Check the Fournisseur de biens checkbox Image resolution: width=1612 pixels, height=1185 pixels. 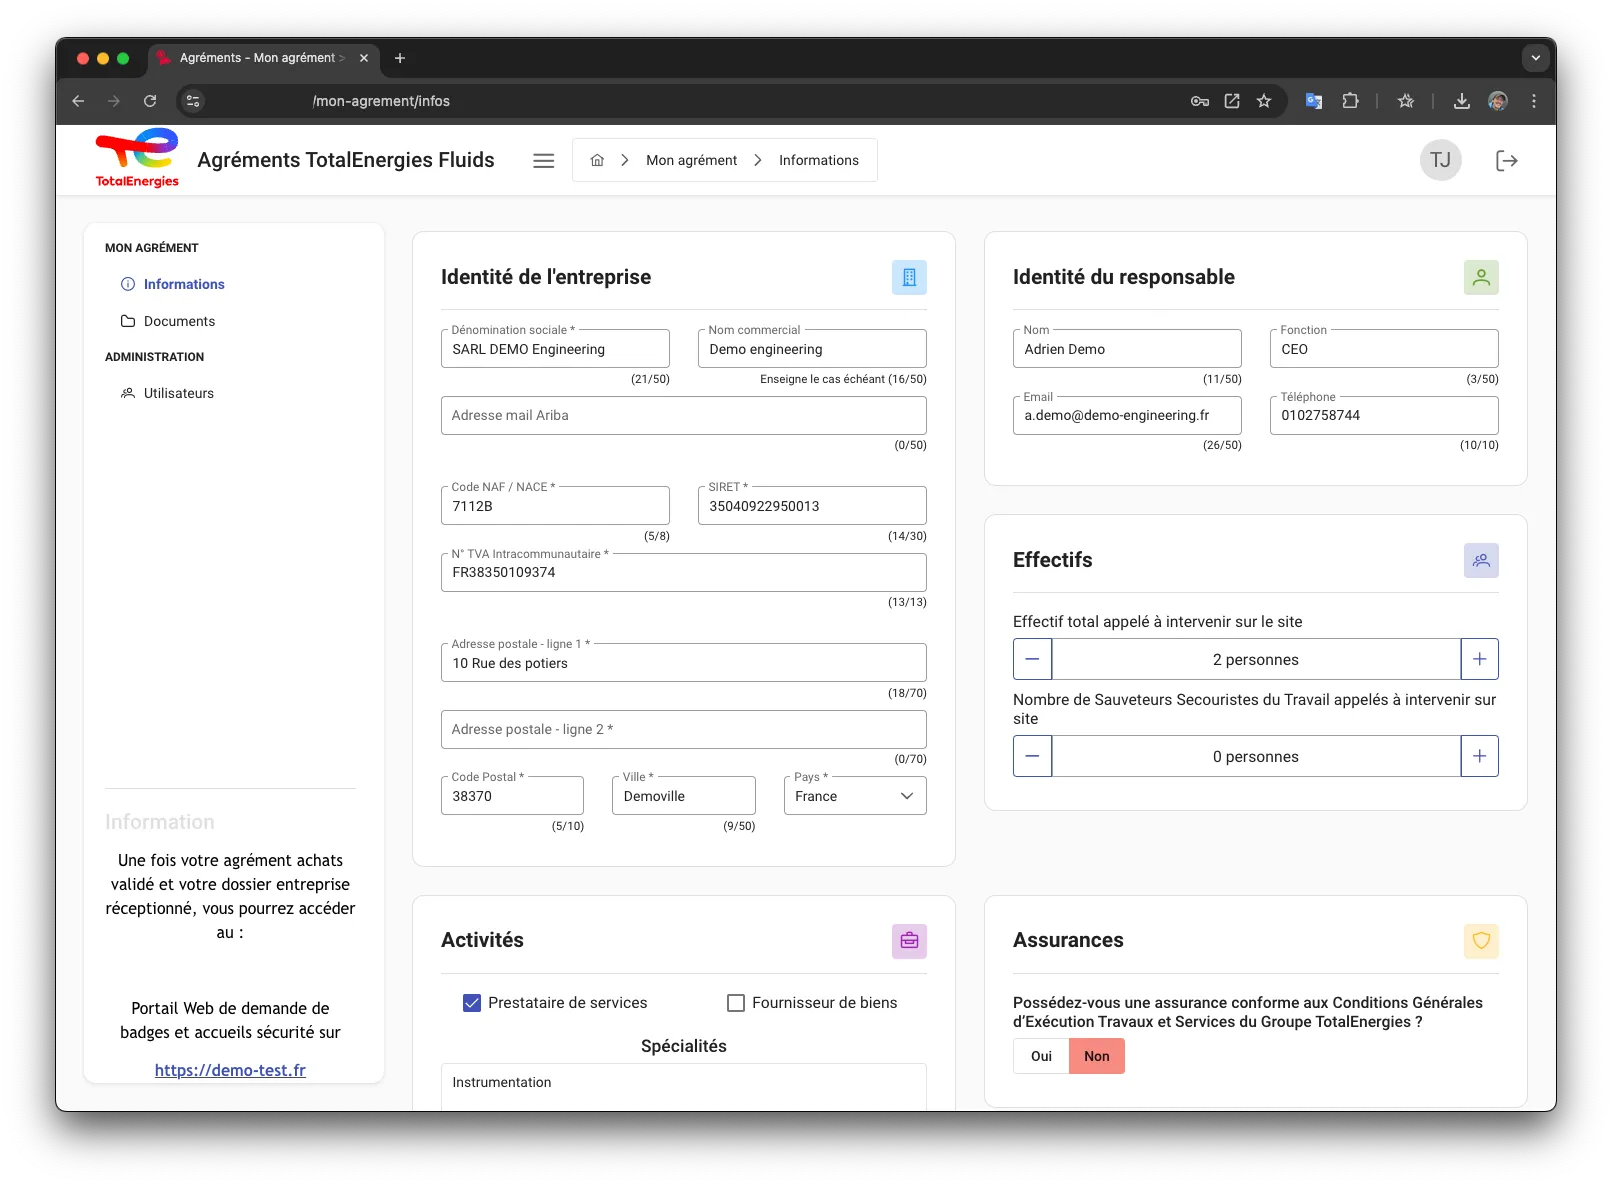tap(736, 1003)
